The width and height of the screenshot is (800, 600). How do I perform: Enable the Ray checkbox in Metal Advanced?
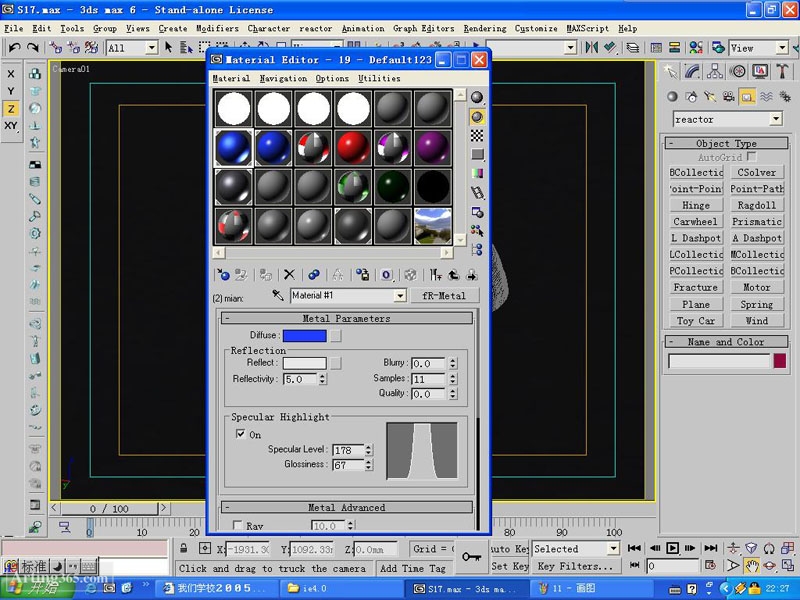pyautogui.click(x=237, y=525)
